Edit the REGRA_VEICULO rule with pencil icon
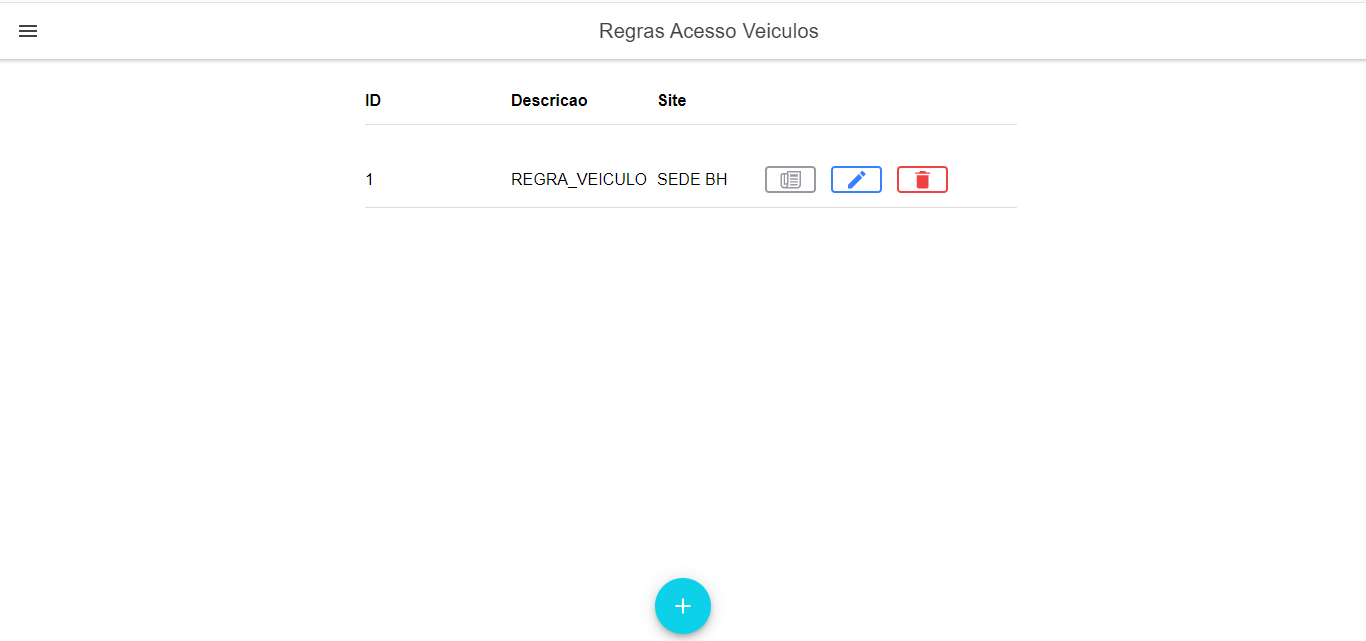 (x=856, y=180)
